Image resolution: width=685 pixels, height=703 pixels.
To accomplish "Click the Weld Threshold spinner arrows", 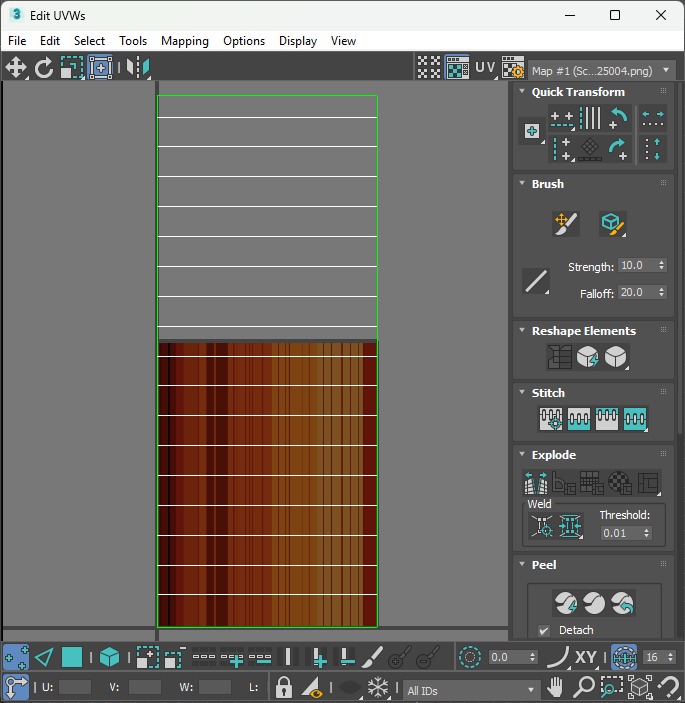I will point(646,533).
